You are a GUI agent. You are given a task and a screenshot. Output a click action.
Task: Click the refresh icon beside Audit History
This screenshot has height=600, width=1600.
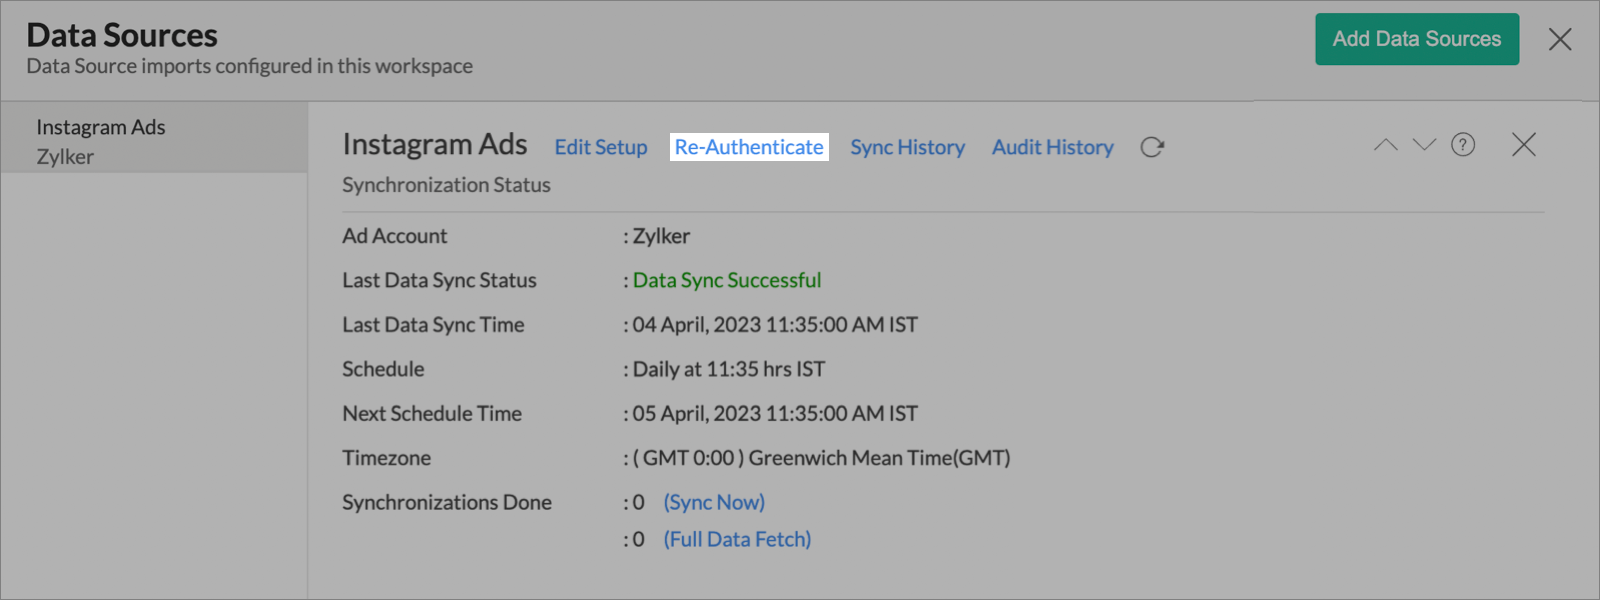click(x=1152, y=147)
